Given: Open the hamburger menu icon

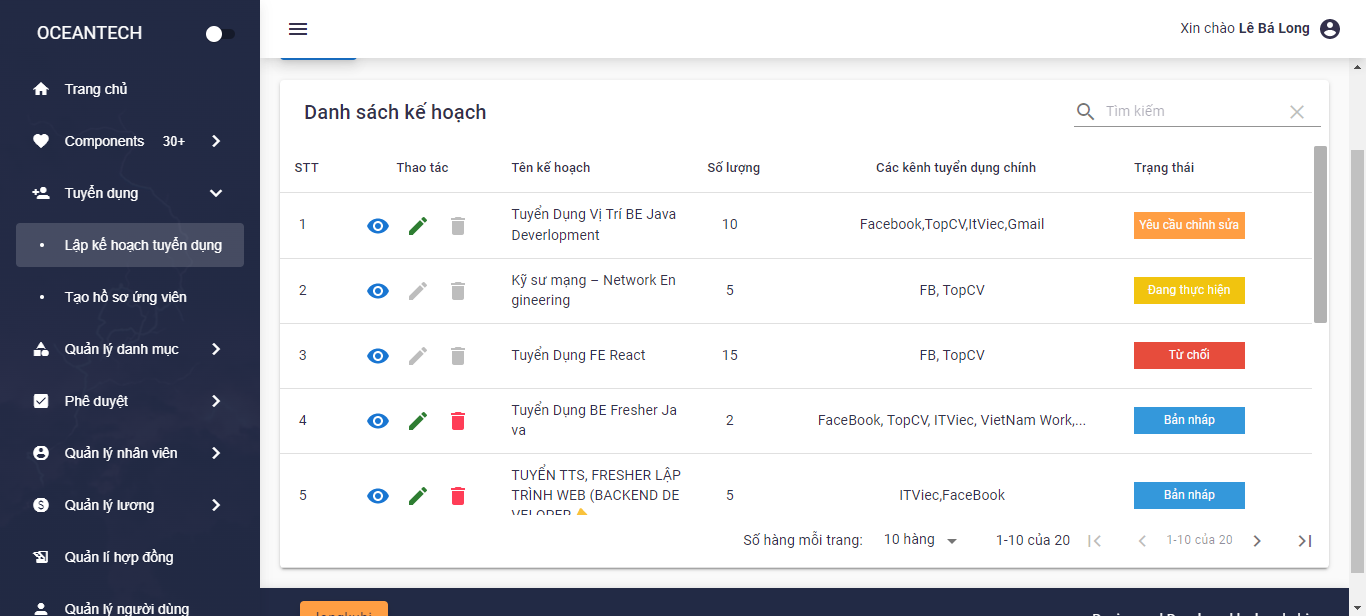Looking at the screenshot, I should (x=298, y=29).
